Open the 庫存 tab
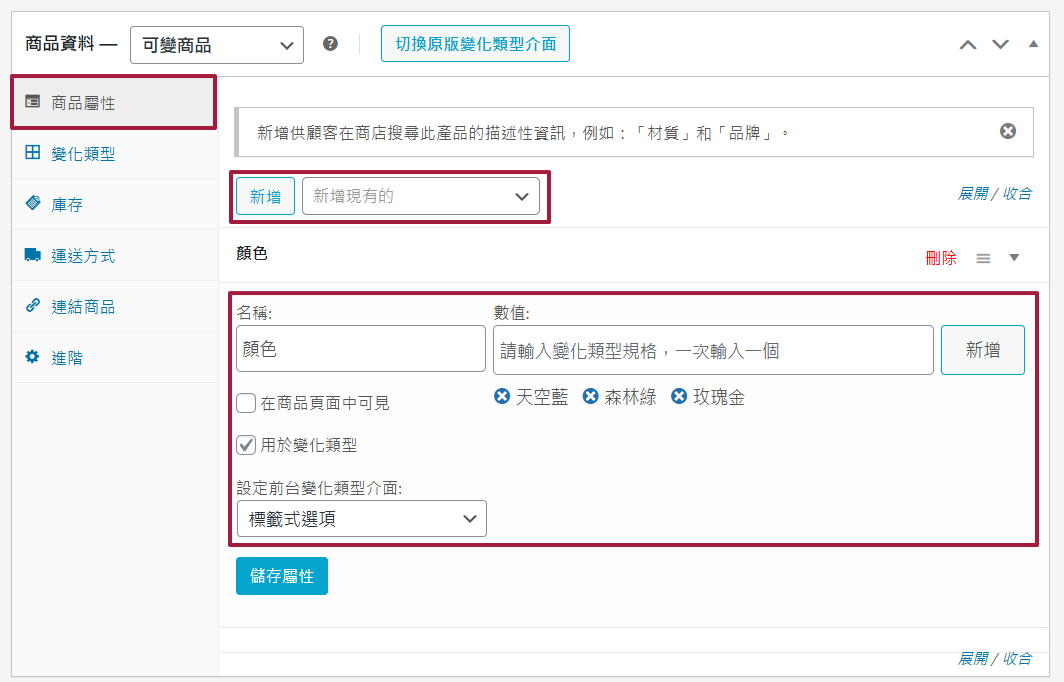 click(x=67, y=205)
